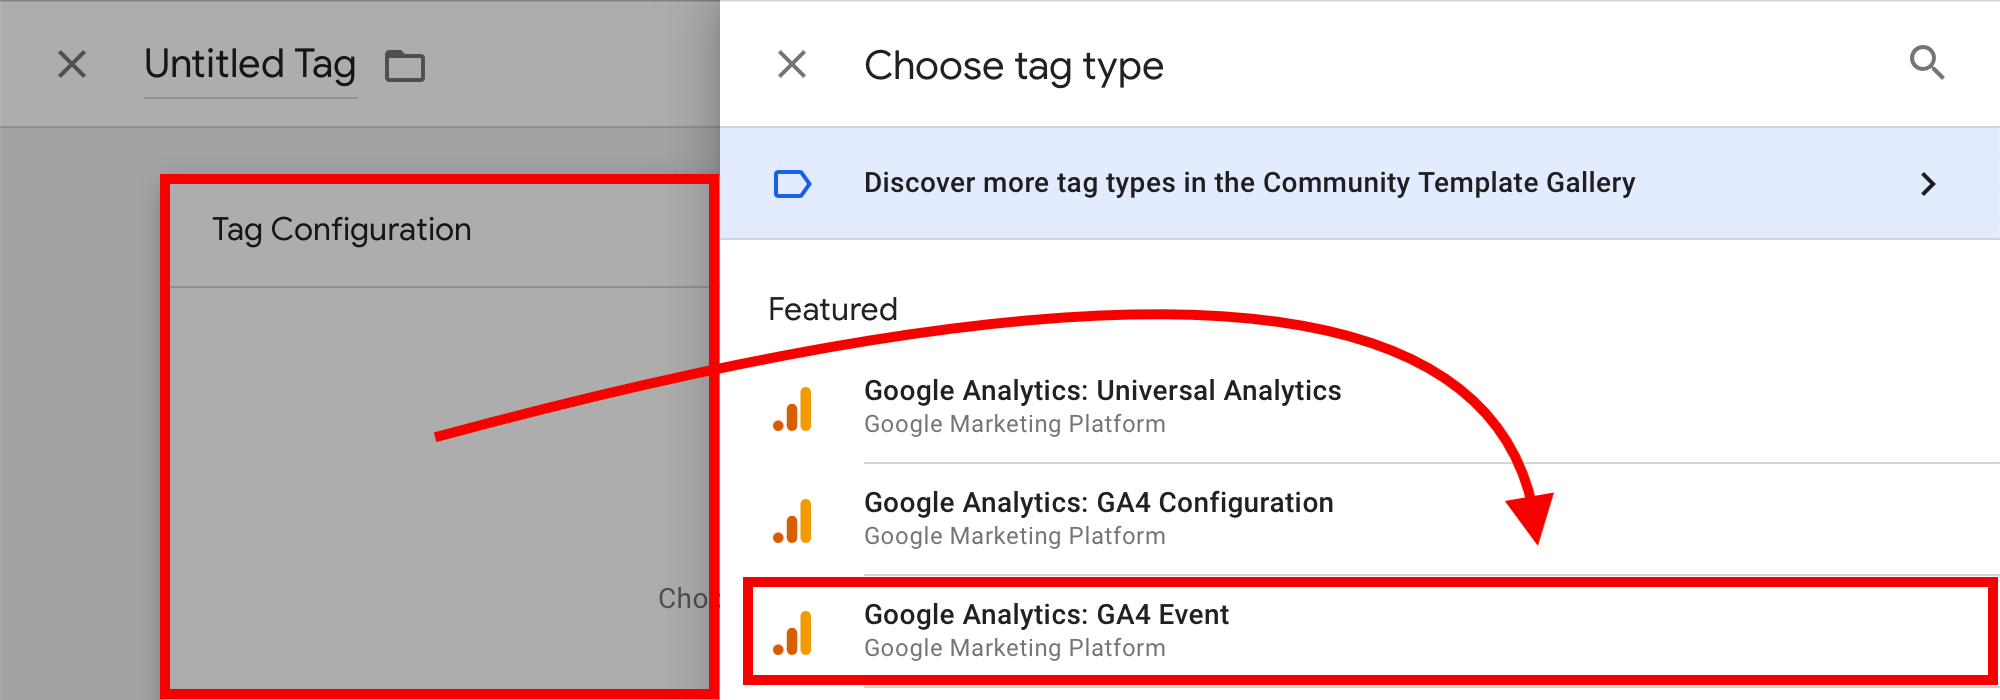
Task: Click the GA4 Event bar chart icon
Action: coord(793,633)
